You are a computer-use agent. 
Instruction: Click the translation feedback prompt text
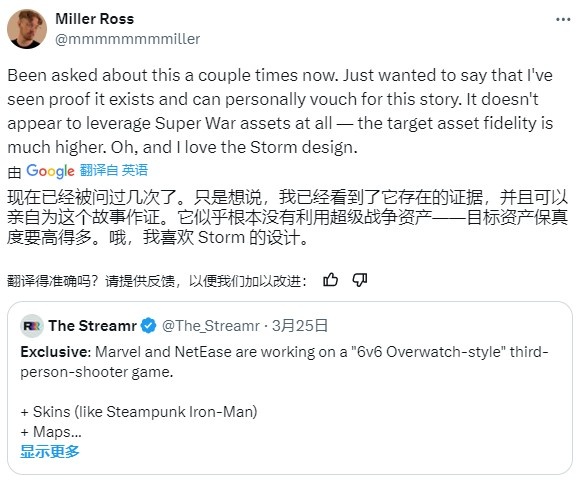157,280
